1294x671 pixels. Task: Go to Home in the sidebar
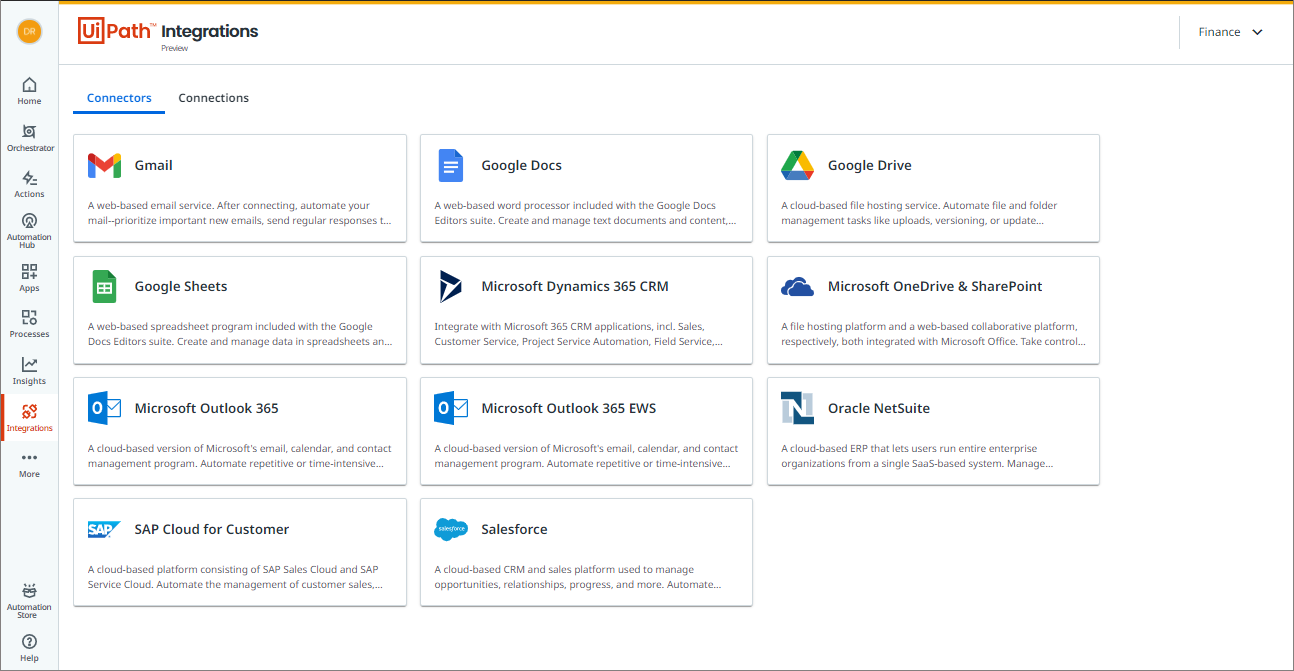click(29, 90)
